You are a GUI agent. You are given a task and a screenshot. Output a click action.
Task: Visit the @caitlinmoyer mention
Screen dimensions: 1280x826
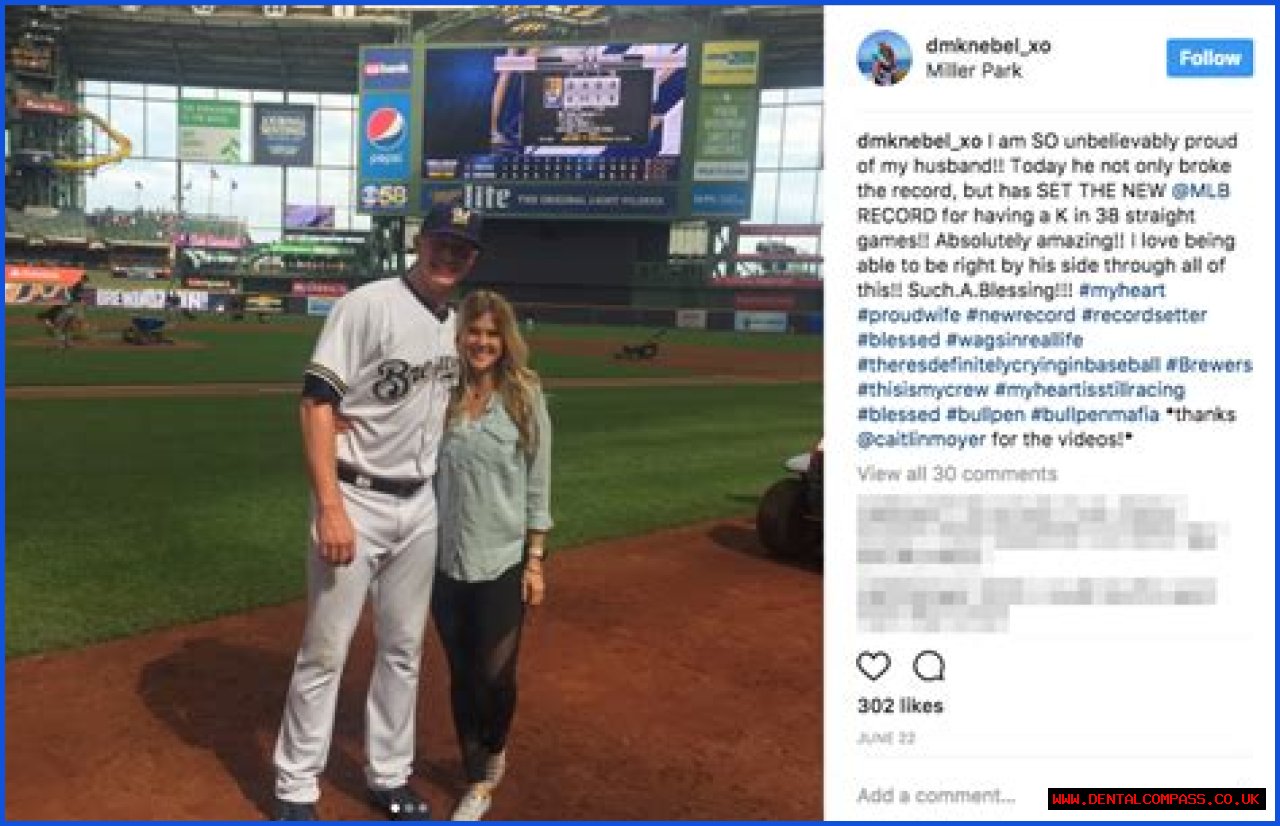921,439
